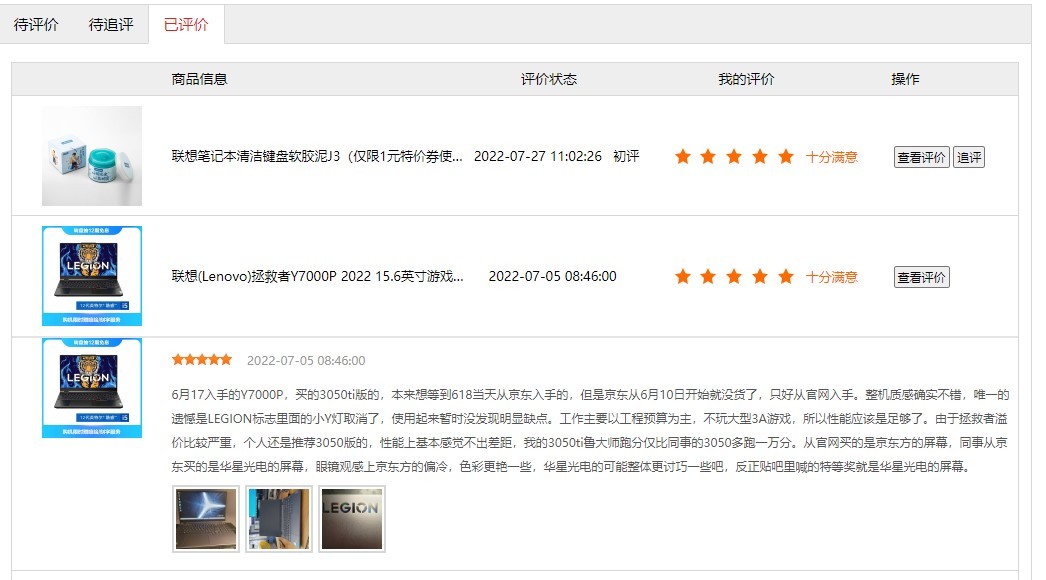1046x580 pixels.
Task: Click 查看评价 for the Lenovo Y7000P laptop
Action: coord(921,277)
